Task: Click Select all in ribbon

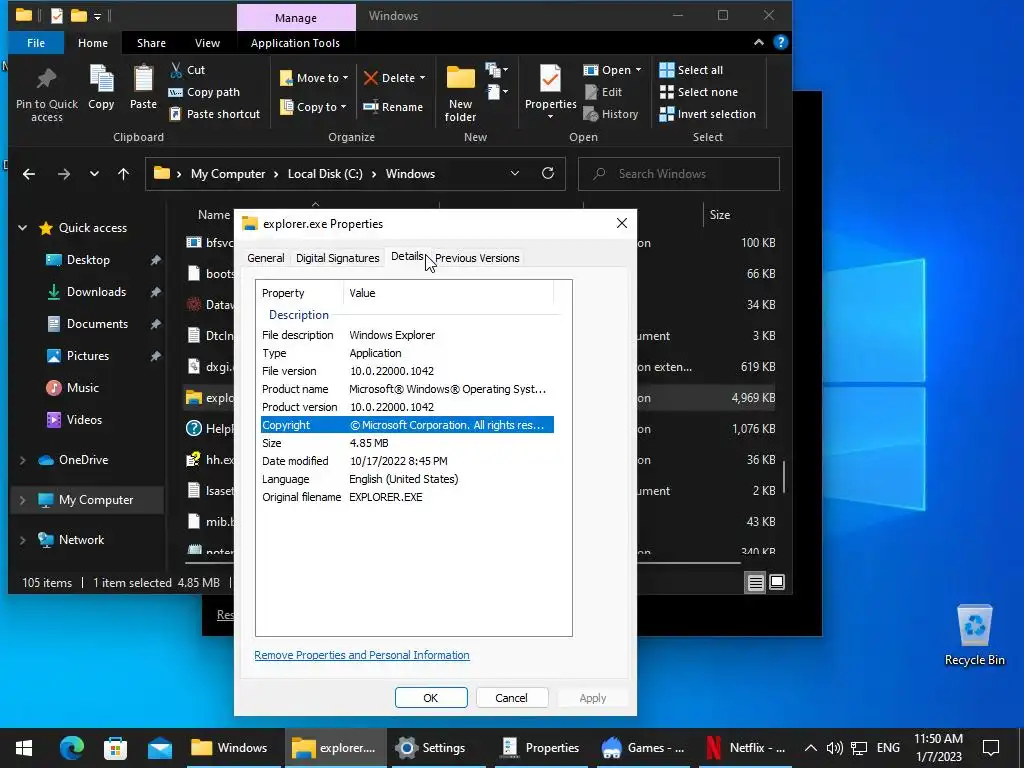Action: tap(691, 70)
